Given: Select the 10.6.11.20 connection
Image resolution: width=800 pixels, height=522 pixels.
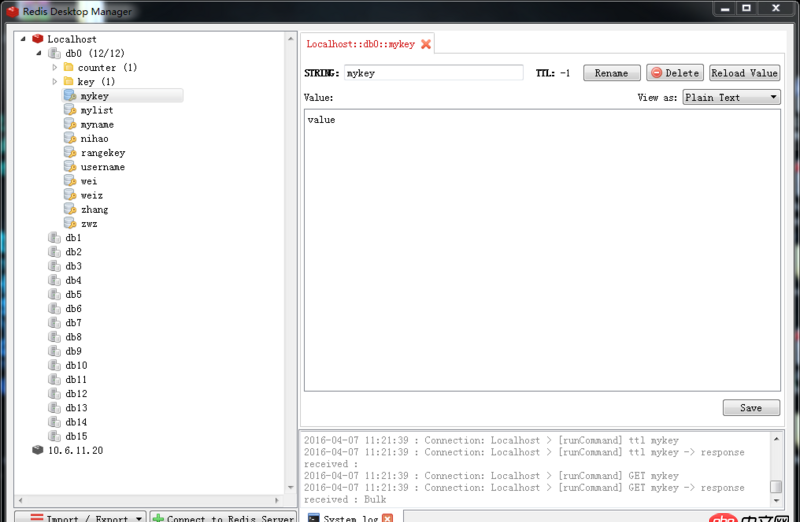Looking at the screenshot, I should tap(76, 451).
